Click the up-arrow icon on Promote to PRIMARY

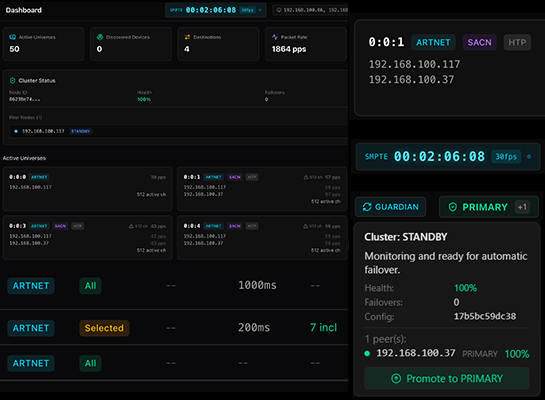396,378
